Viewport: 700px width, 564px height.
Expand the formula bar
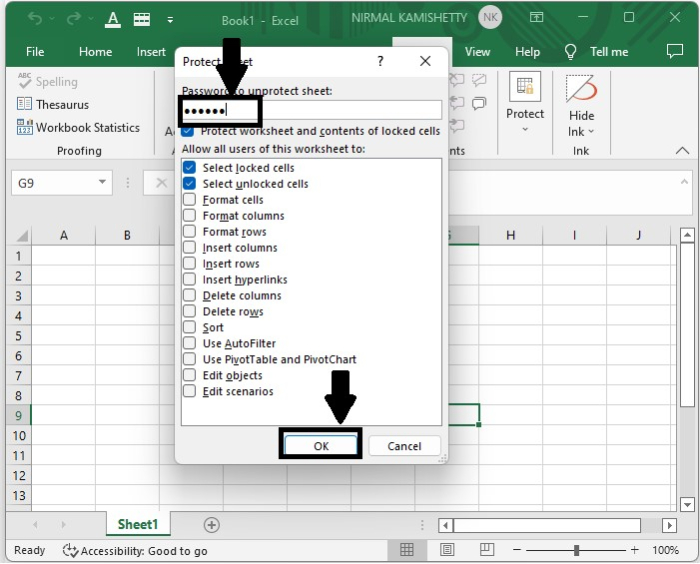(x=684, y=181)
